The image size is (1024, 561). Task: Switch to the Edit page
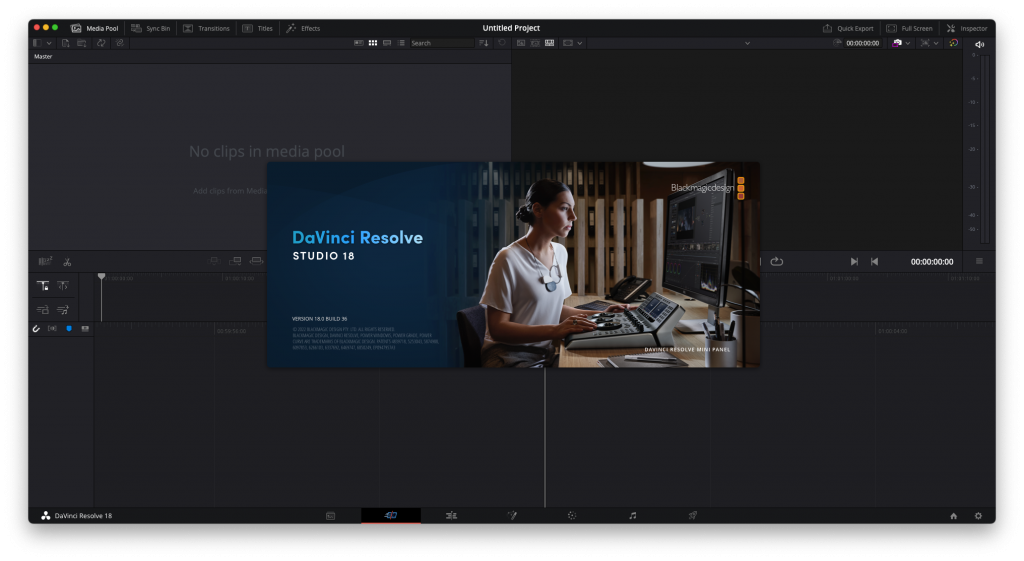click(x=451, y=516)
